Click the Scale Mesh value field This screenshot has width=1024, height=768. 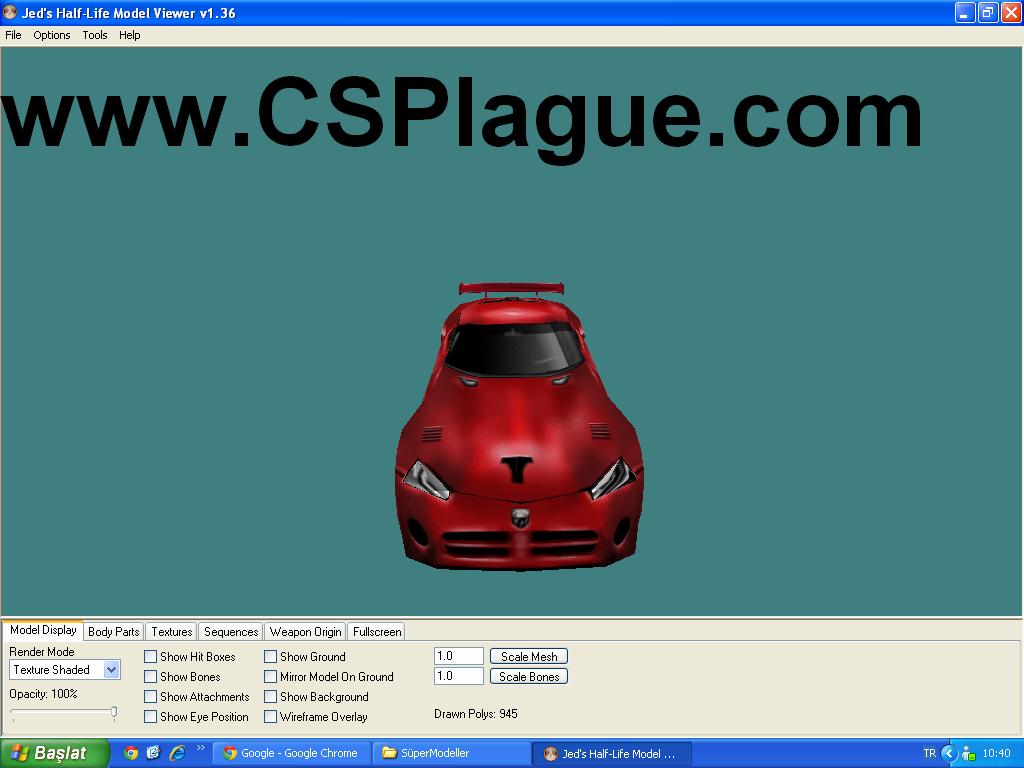[458, 657]
